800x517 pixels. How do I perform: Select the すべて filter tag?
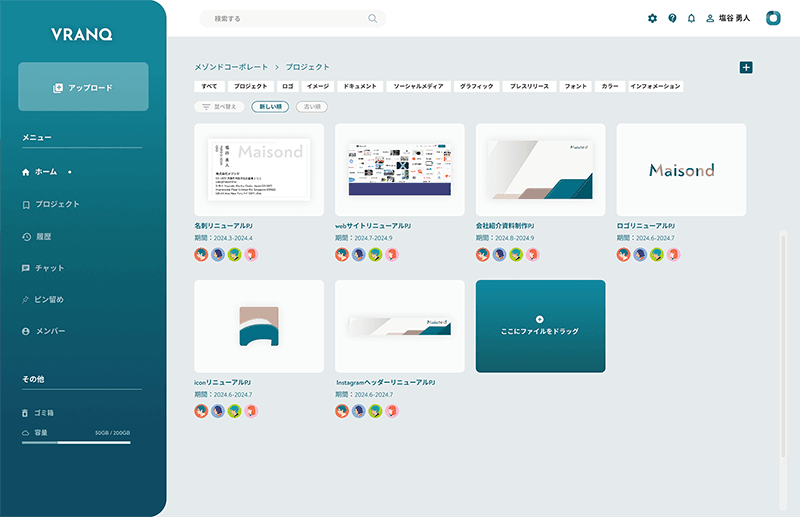(x=209, y=87)
